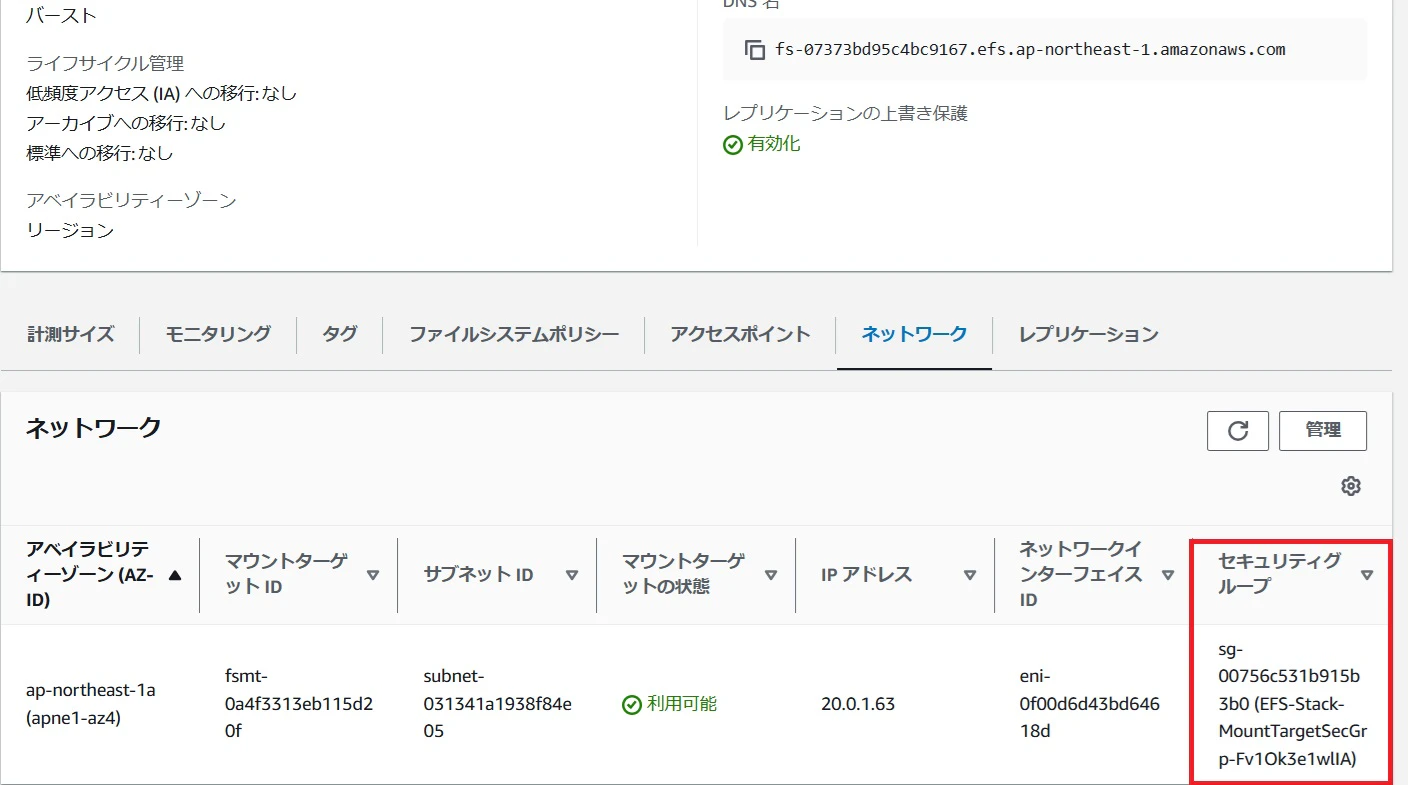The image size is (1408, 785).
Task: Sort ascending by アベイラビリティーゾーン arrow
Action: tap(176, 575)
